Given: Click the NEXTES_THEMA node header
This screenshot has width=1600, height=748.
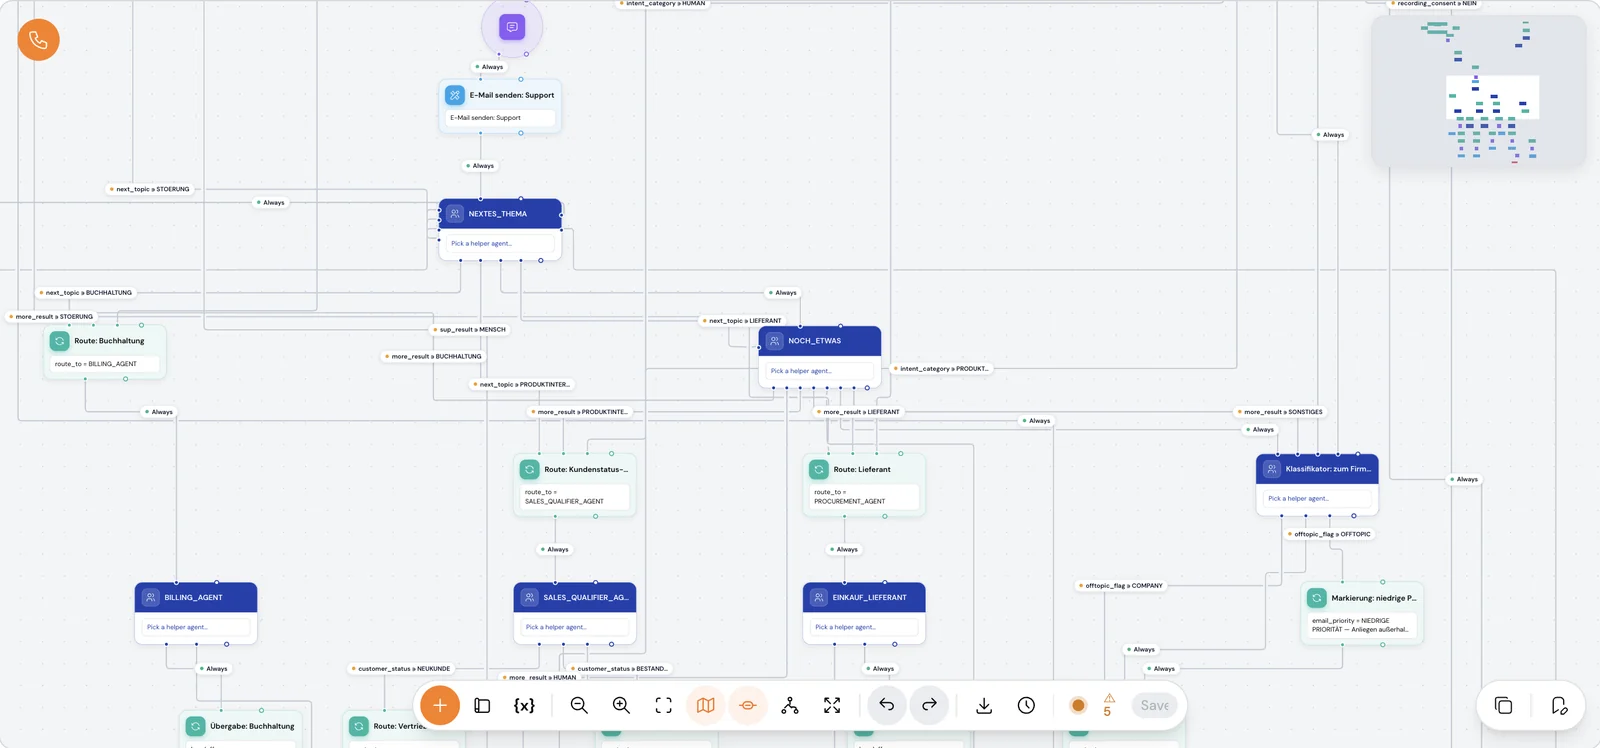Looking at the screenshot, I should pos(500,214).
